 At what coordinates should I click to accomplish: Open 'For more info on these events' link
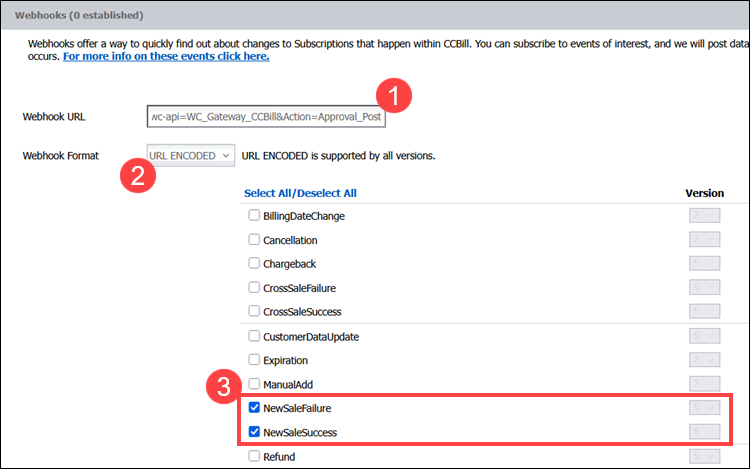[166, 56]
